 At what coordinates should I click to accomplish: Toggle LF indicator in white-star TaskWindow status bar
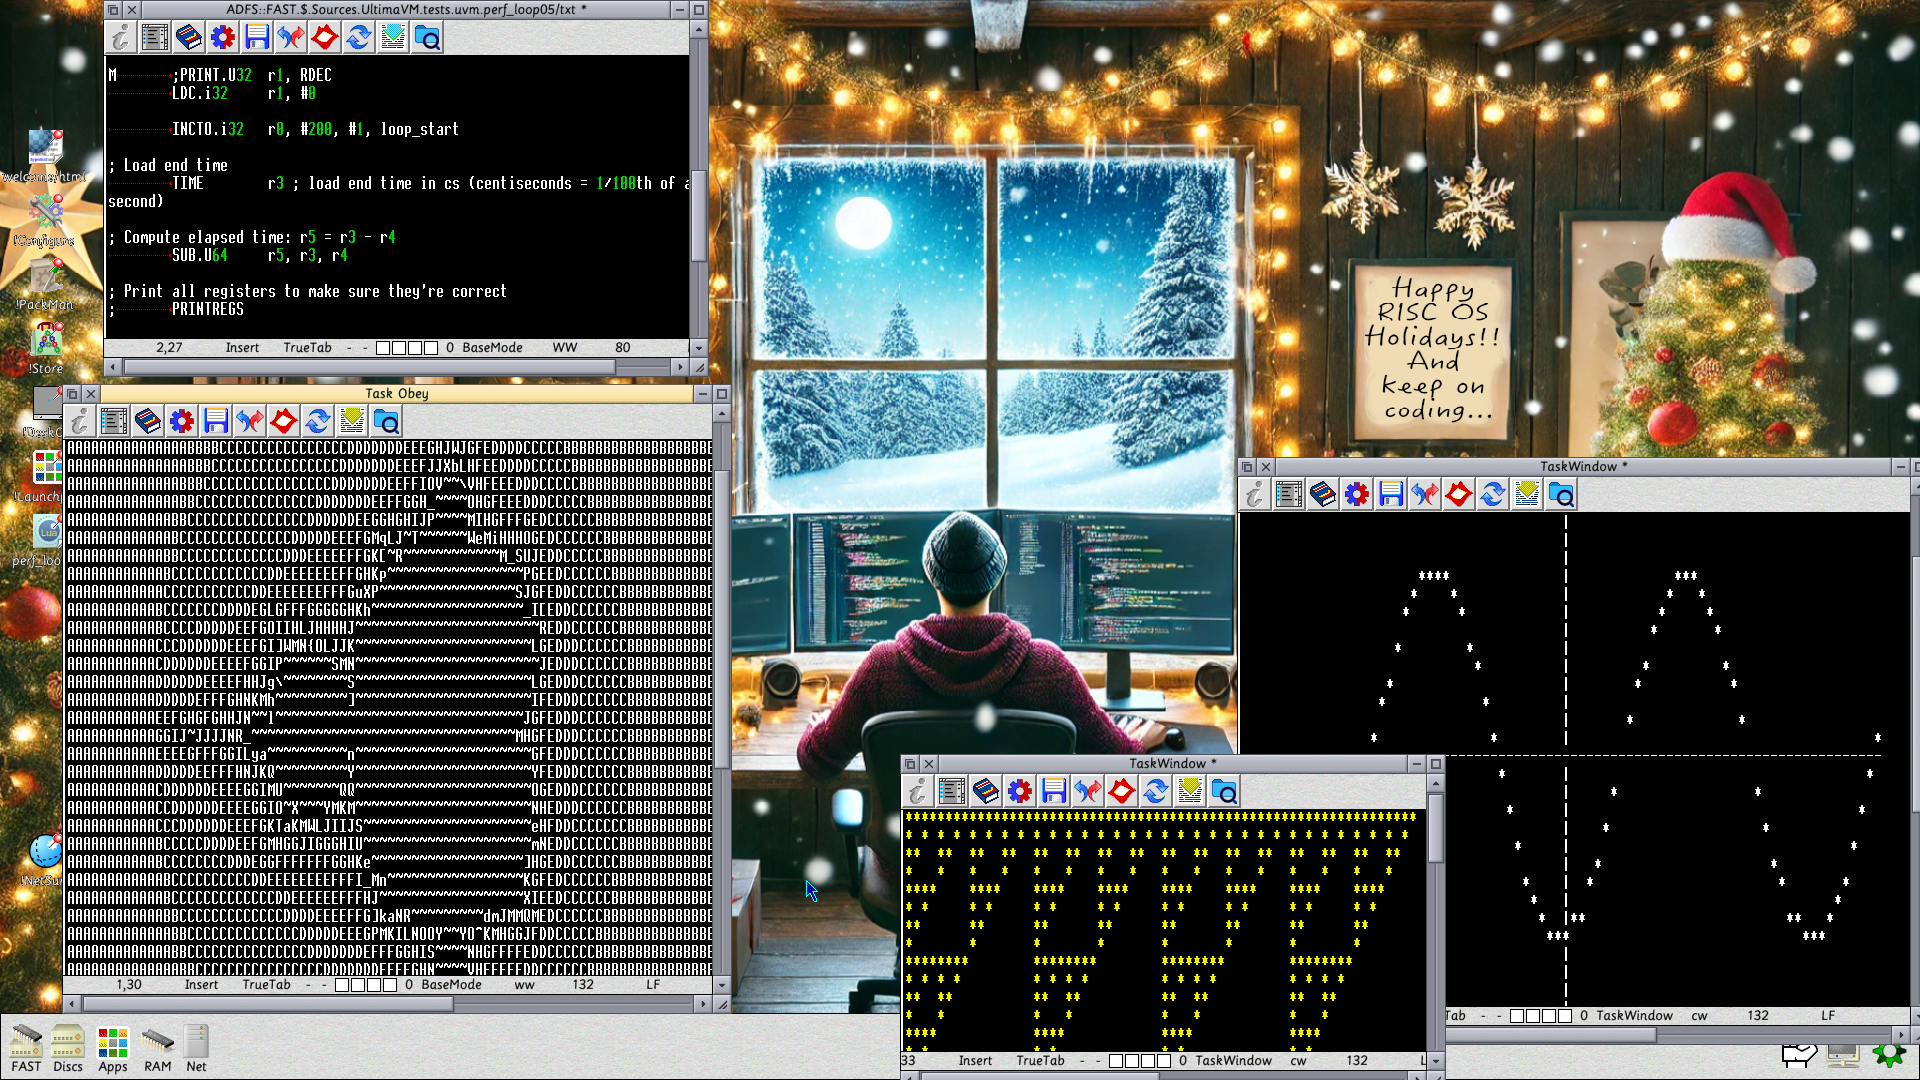[x=1828, y=1016]
